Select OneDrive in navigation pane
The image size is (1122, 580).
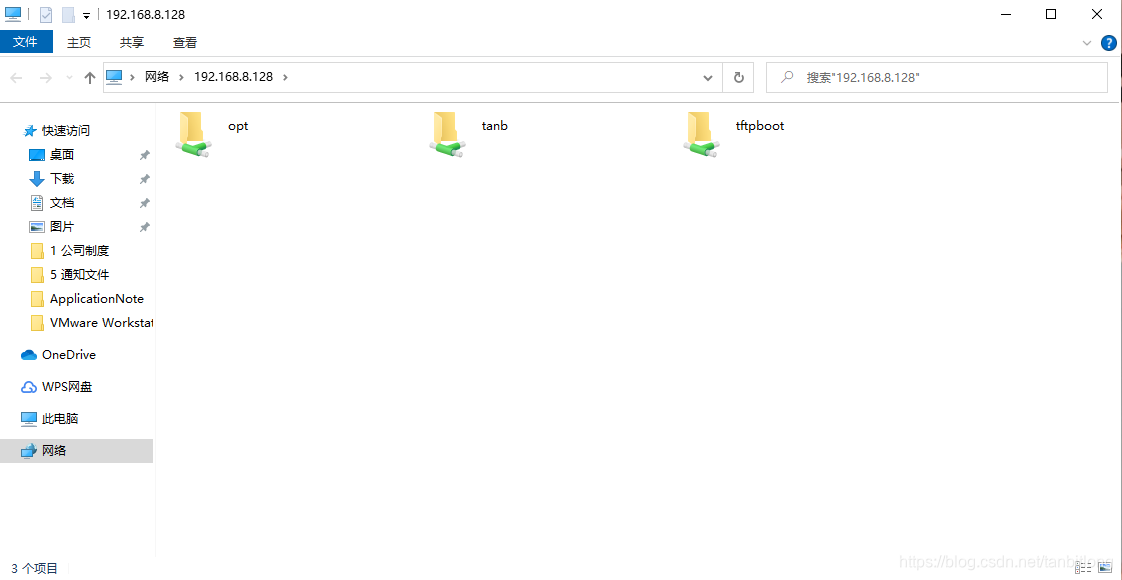coord(69,355)
